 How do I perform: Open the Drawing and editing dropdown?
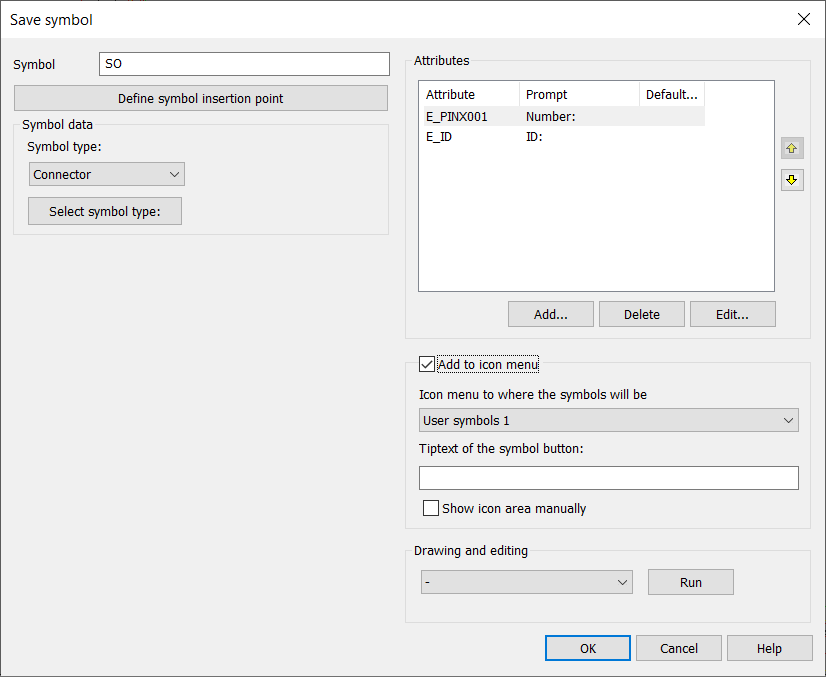(x=526, y=582)
